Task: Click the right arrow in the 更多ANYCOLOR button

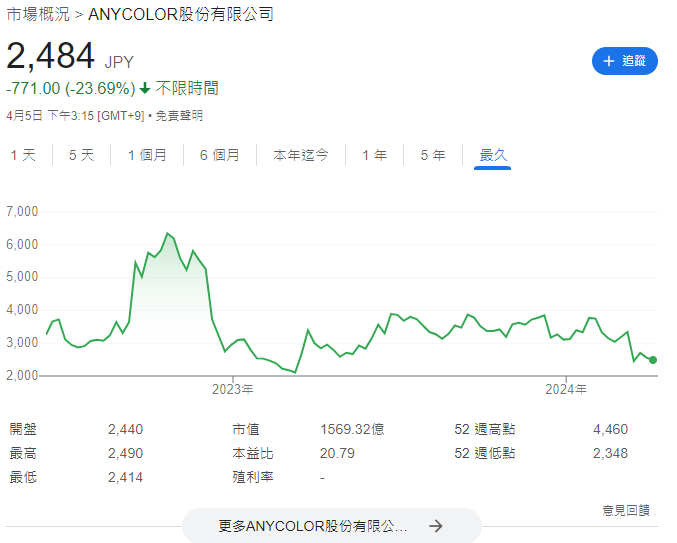Action: (x=435, y=526)
